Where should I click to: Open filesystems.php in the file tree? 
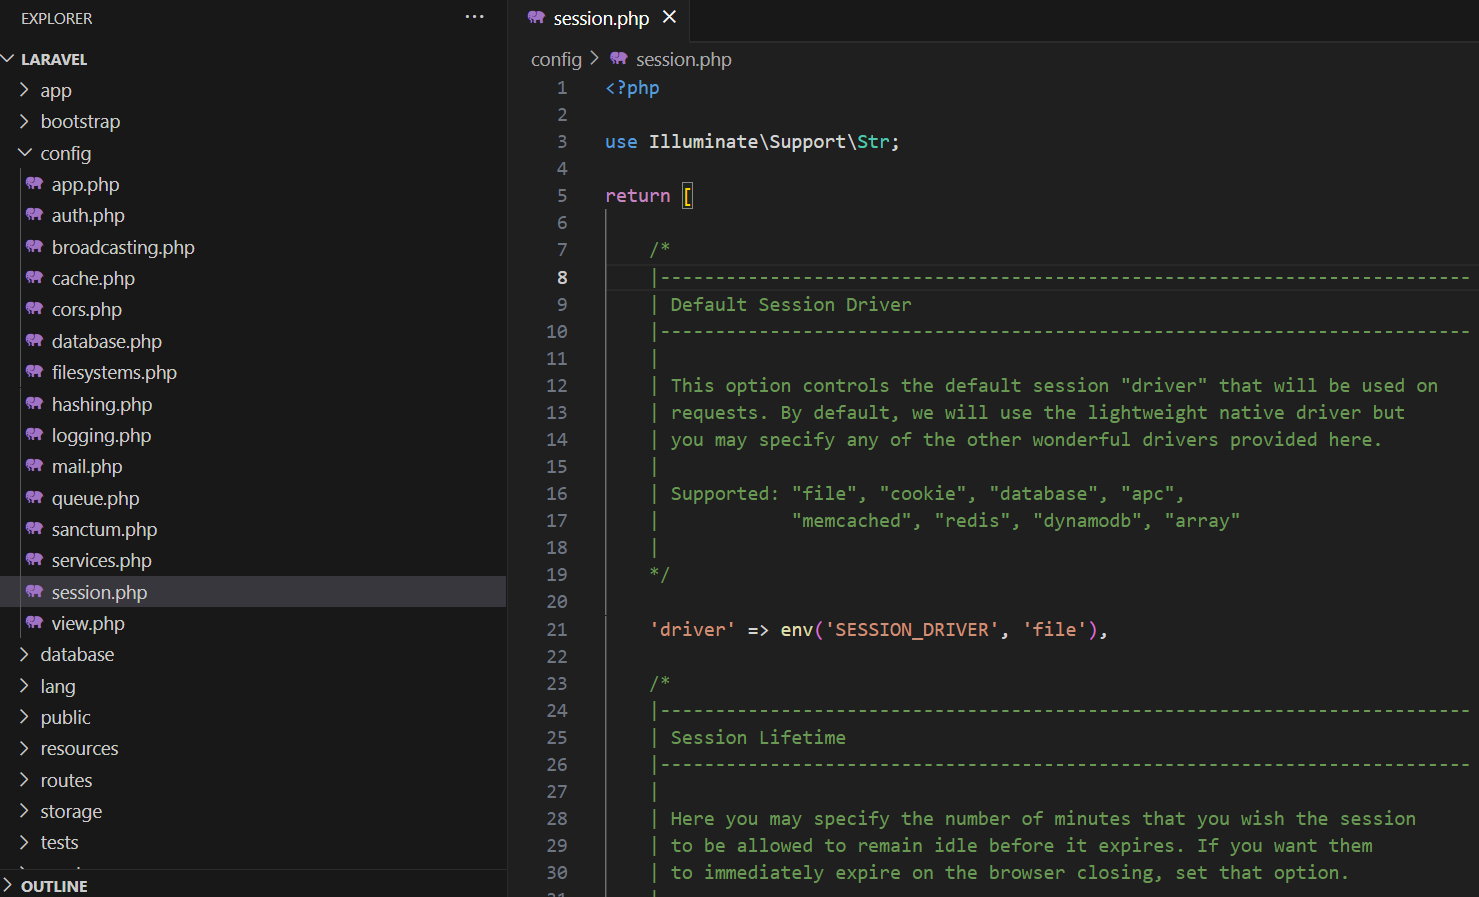click(114, 372)
